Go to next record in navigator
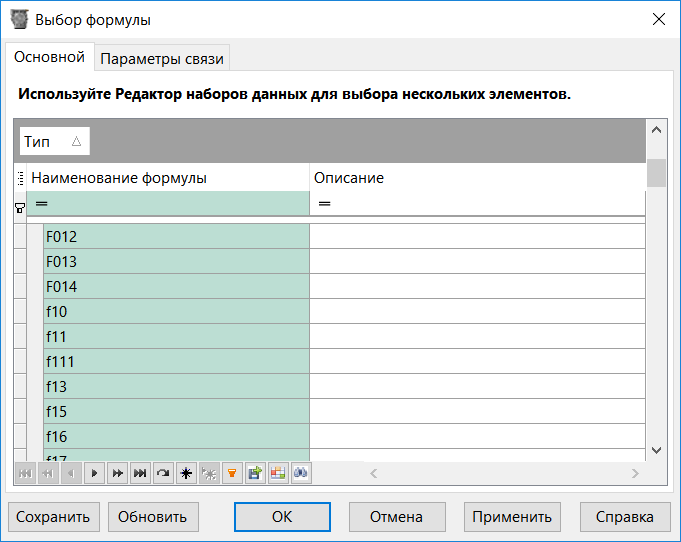Viewport: 681px width, 542px height. [95, 473]
